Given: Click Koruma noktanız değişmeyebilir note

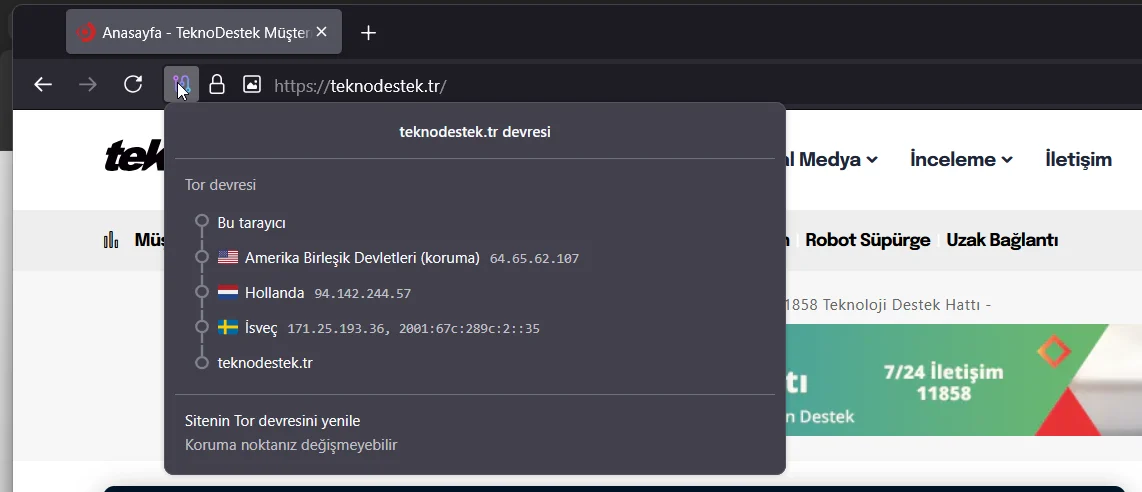Looking at the screenshot, I should pyautogui.click(x=291, y=445).
